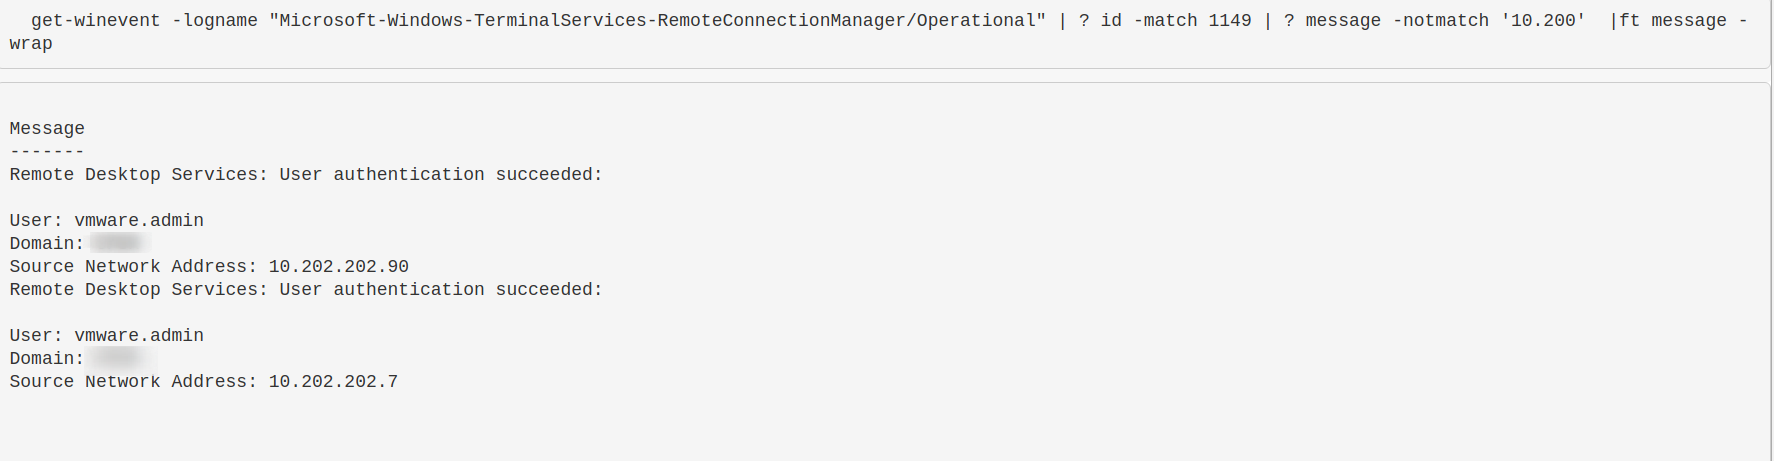Image resolution: width=1774 pixels, height=461 pixels.
Task: Click the word "wrap" on second command line
Action: point(31,44)
